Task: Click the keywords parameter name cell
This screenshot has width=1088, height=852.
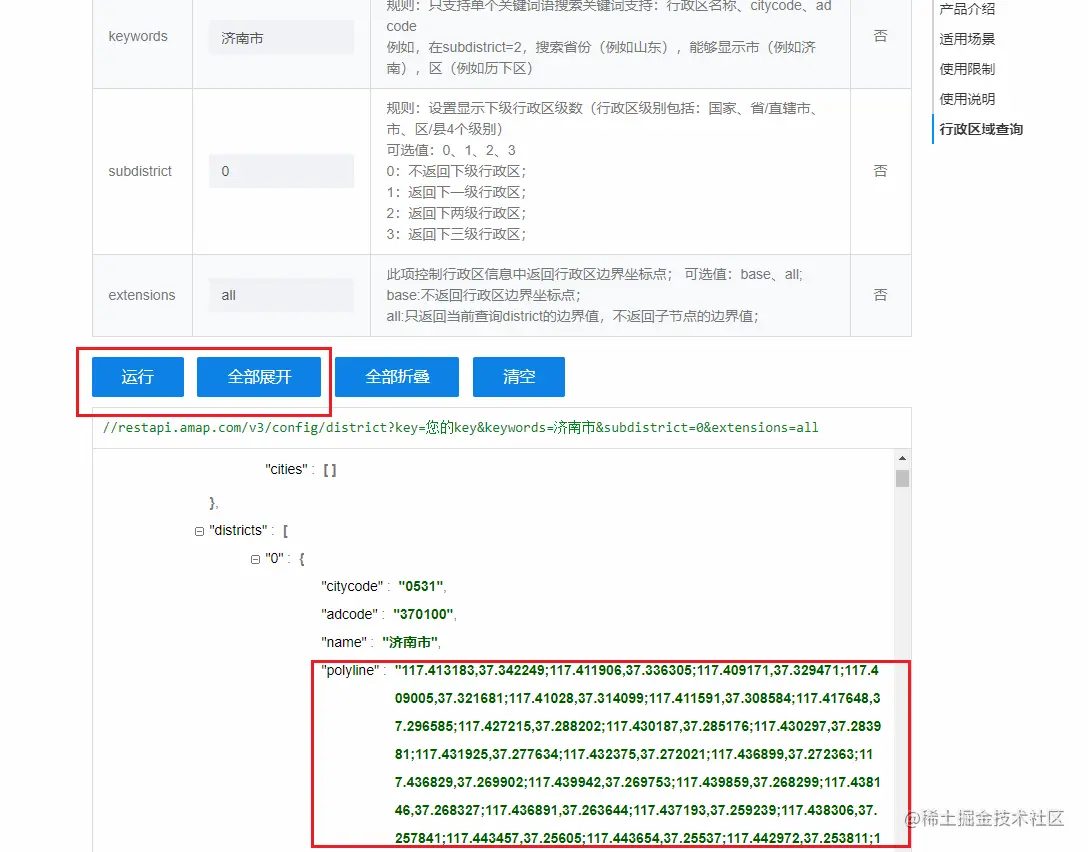Action: coord(142,36)
